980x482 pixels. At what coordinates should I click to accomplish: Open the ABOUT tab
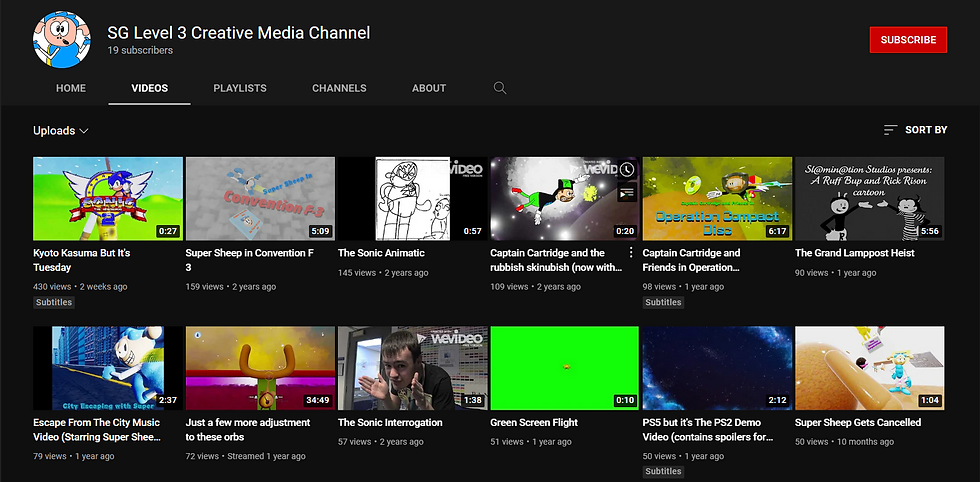429,88
